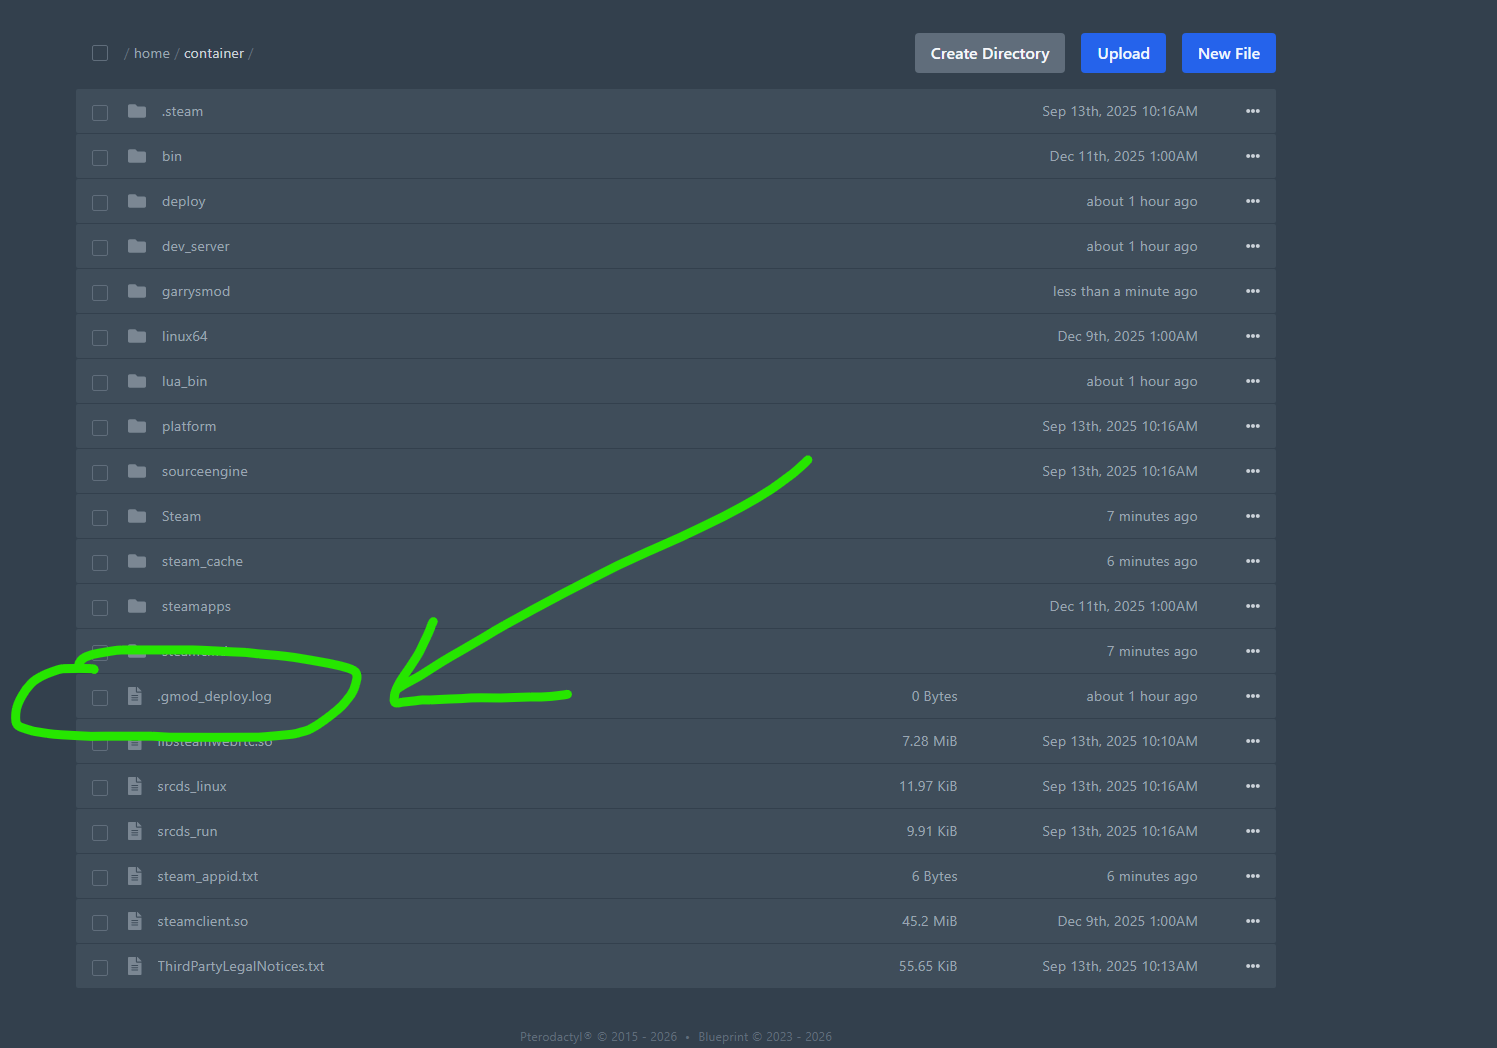This screenshot has width=1497, height=1048.
Task: Open the options menu for srcds_linux
Action: click(1252, 786)
